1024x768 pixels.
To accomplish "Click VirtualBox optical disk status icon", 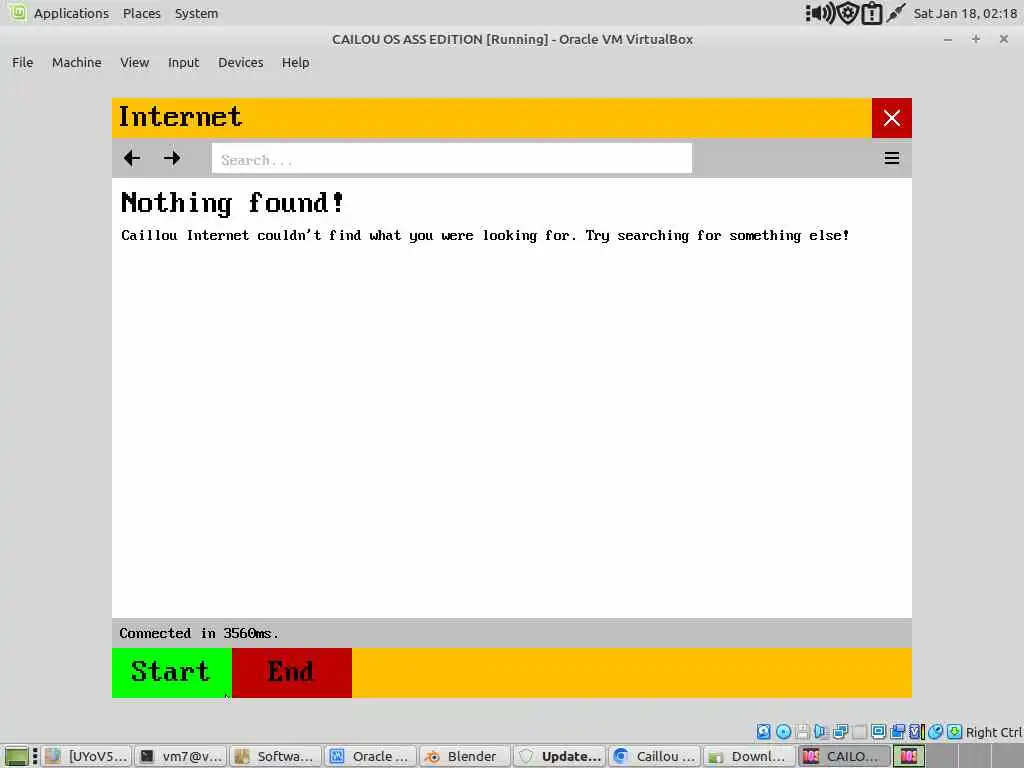I will click(784, 731).
